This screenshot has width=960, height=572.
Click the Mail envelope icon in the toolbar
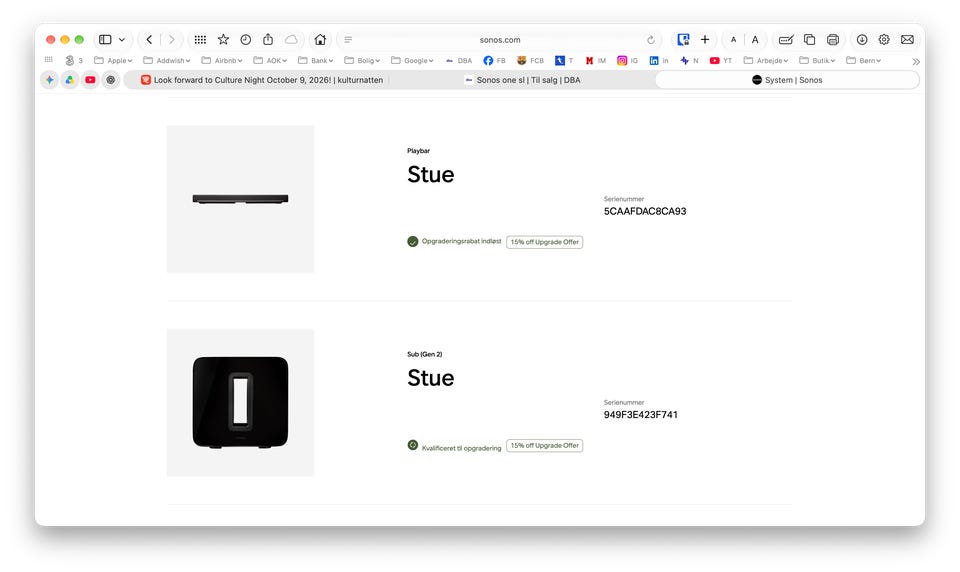(x=907, y=40)
